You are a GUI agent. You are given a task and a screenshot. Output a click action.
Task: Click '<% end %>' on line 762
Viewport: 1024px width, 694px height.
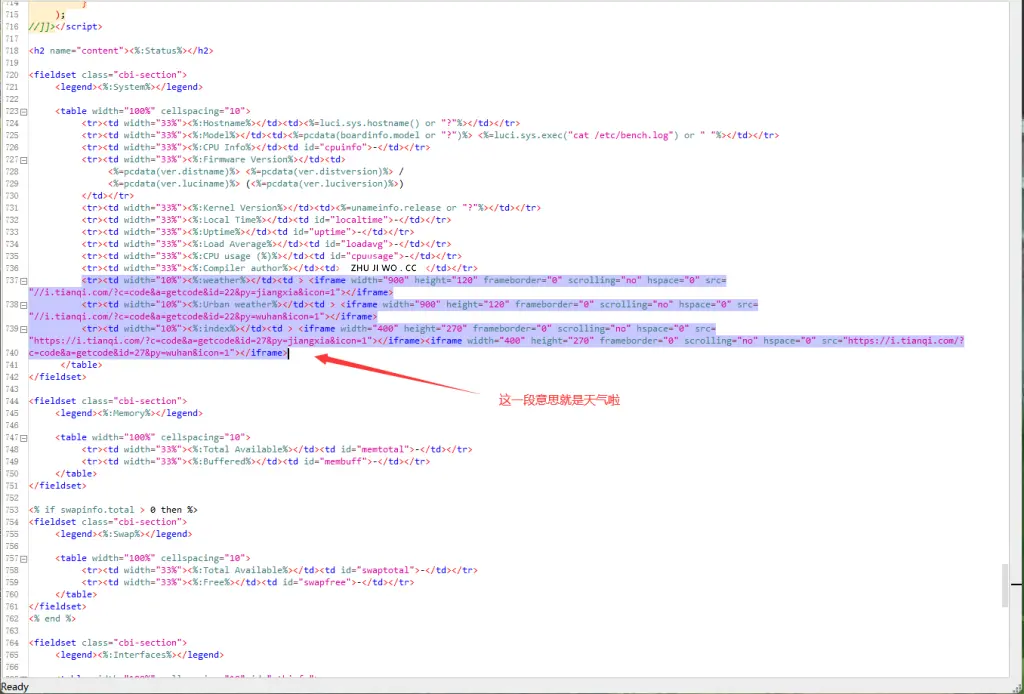coord(52,619)
